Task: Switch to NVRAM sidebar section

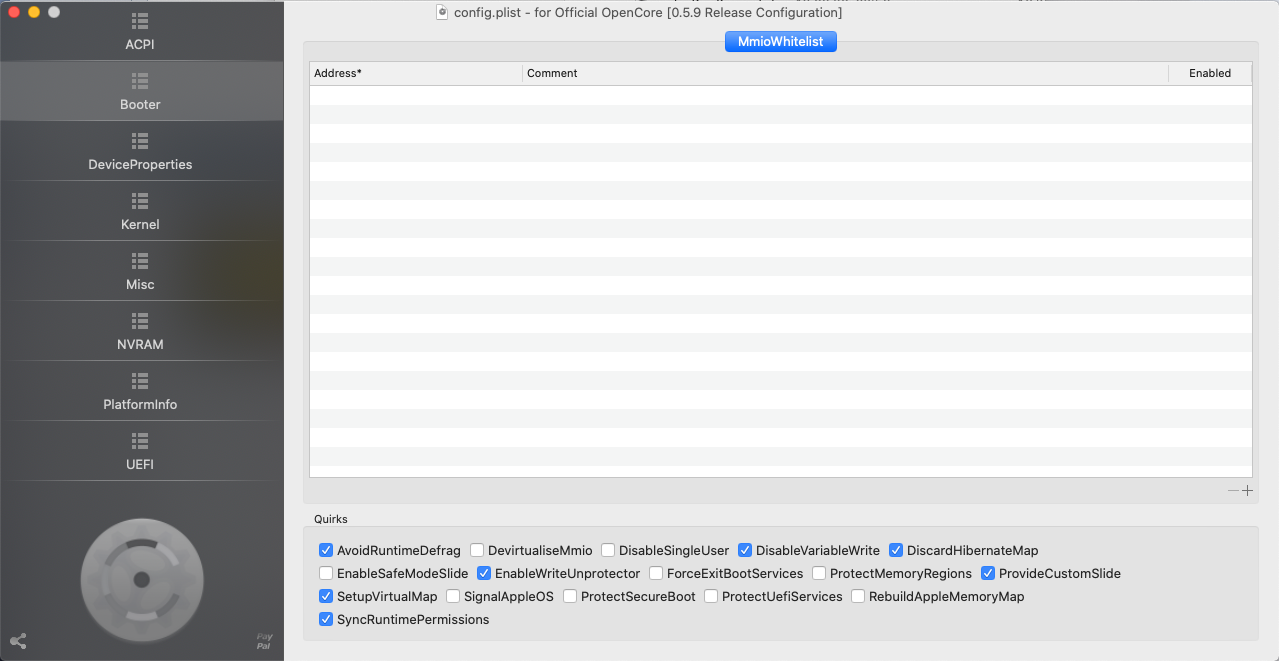Action: (x=140, y=332)
